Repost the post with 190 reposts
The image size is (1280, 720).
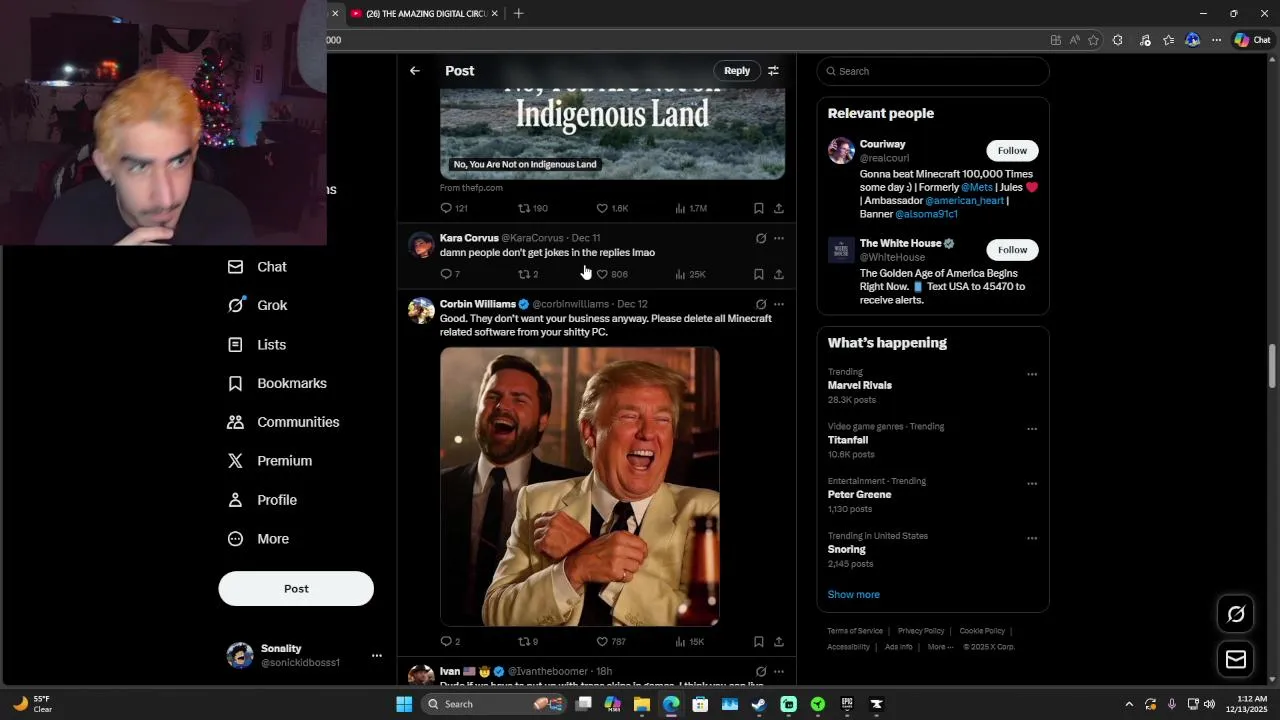533,208
